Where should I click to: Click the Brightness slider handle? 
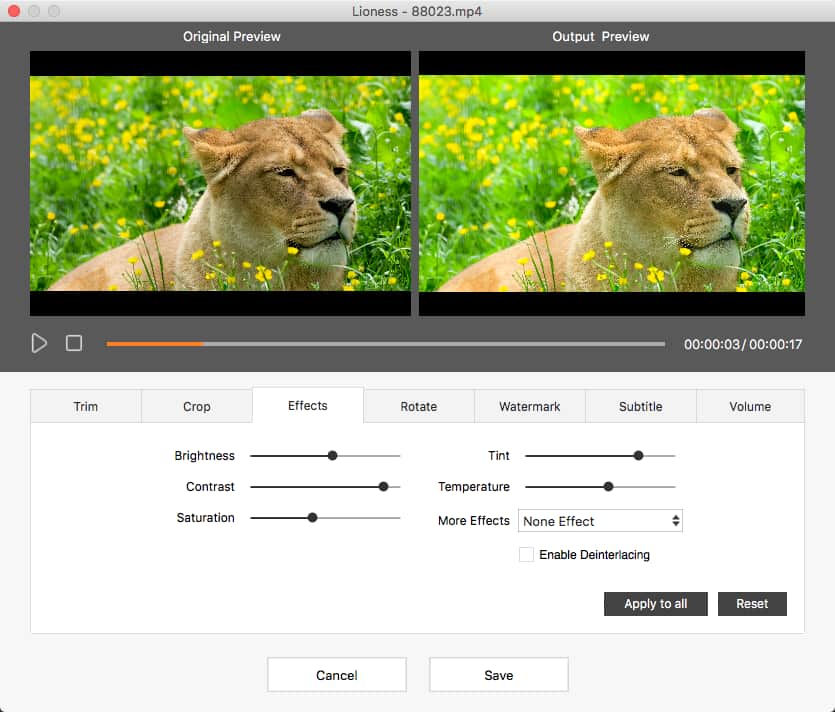point(332,456)
